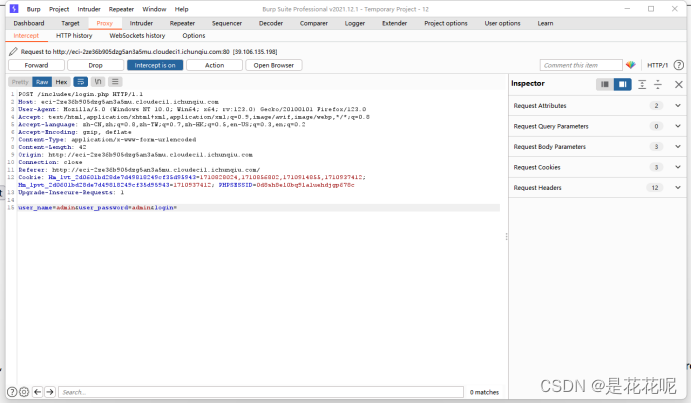The width and height of the screenshot is (692, 404).
Task: Click the Inspector expand all sections icon
Action: [642, 84]
